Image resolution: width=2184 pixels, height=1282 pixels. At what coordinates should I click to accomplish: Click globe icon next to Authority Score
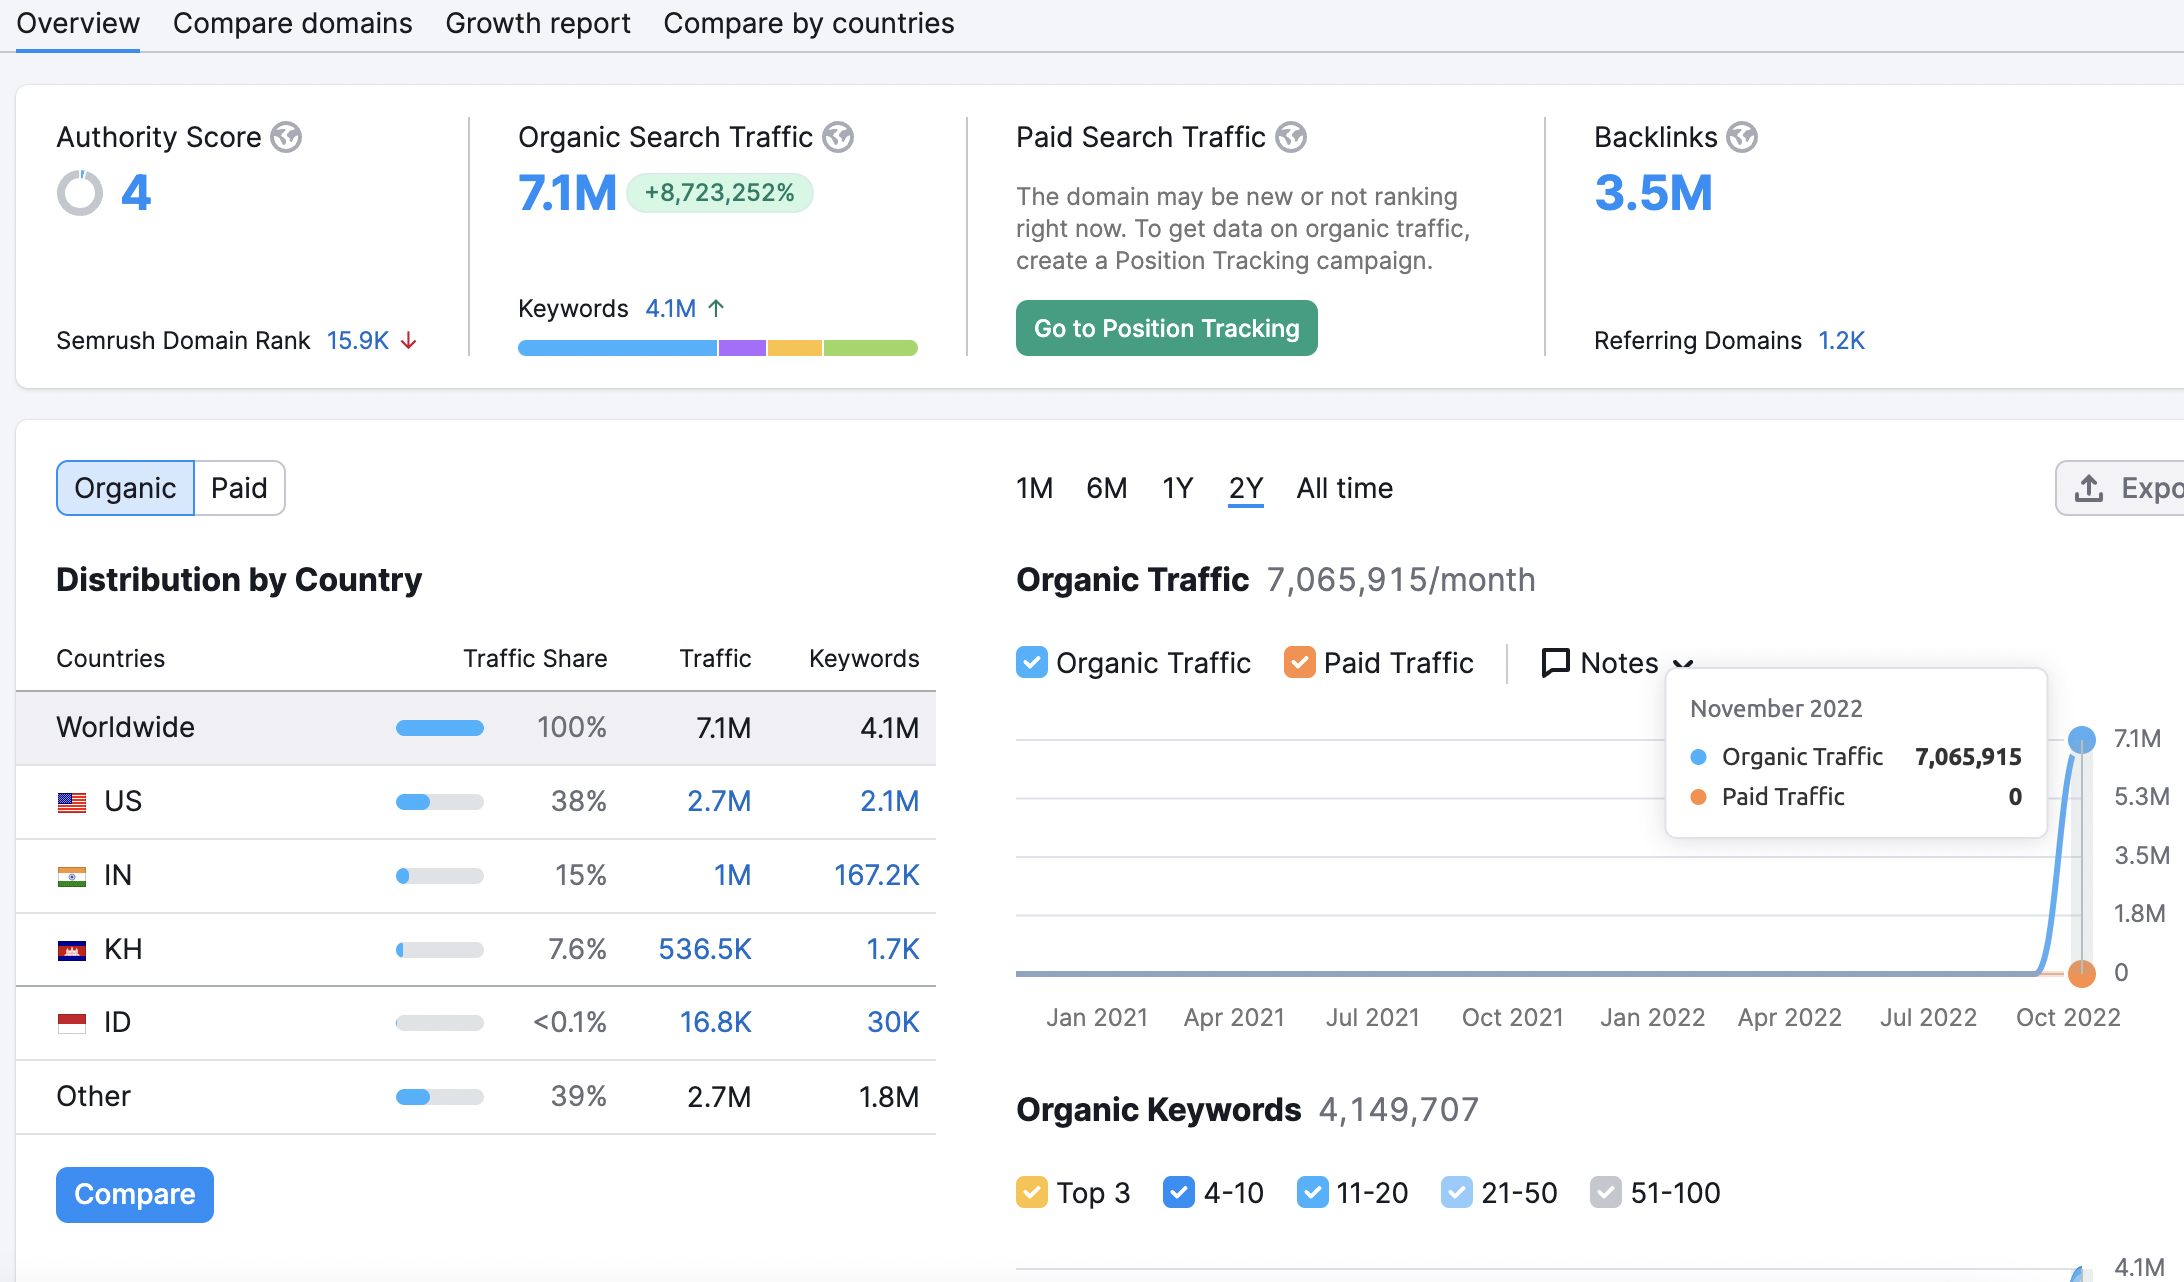tap(286, 137)
